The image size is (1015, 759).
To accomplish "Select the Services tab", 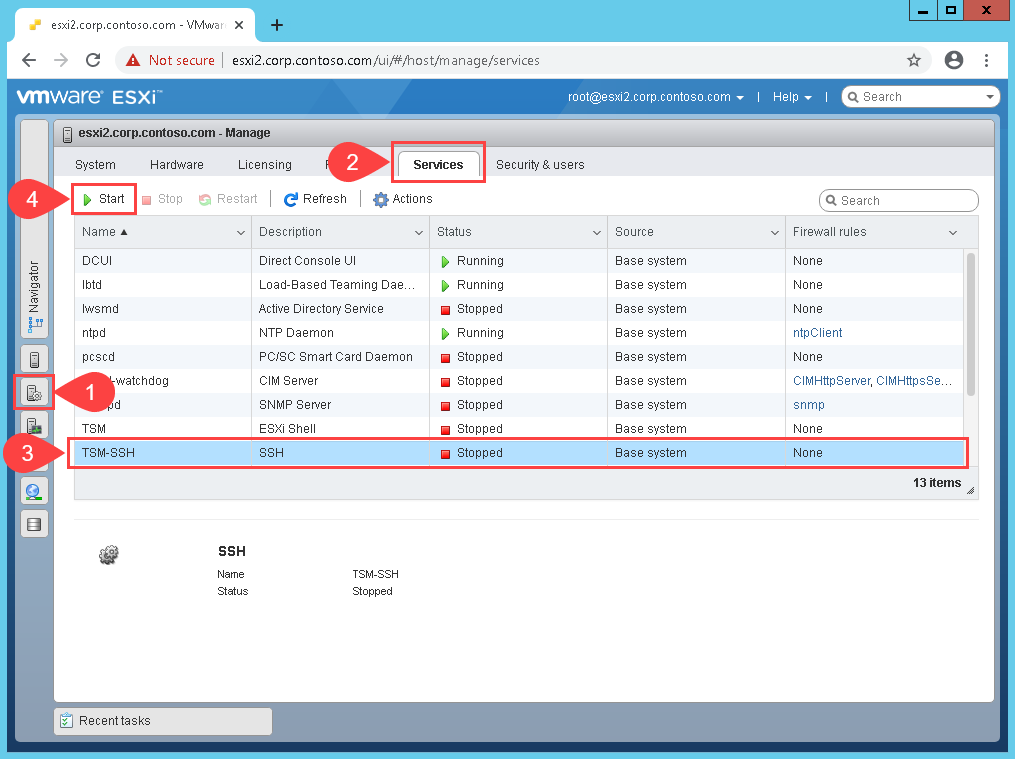I will (438, 164).
